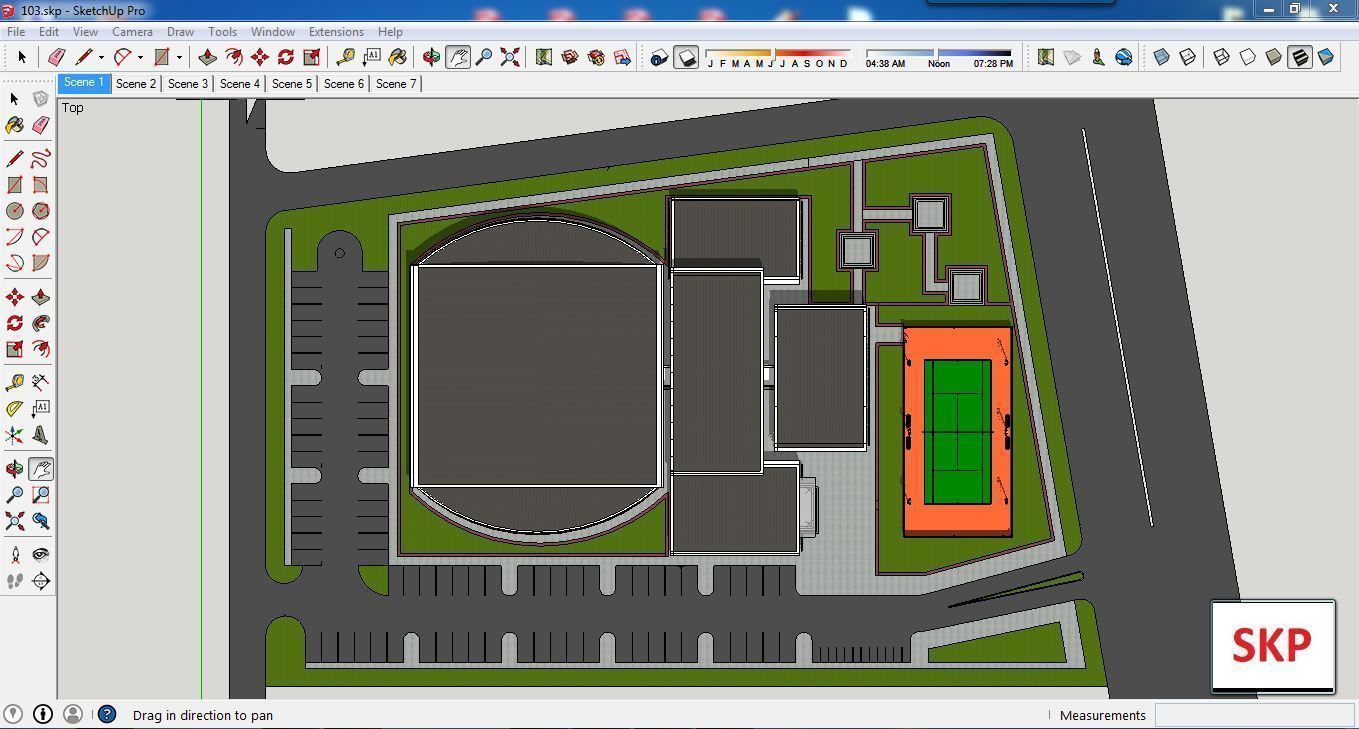Activate the Follow Me tool
Screen dimensions: 1359x729
[x=41, y=323]
